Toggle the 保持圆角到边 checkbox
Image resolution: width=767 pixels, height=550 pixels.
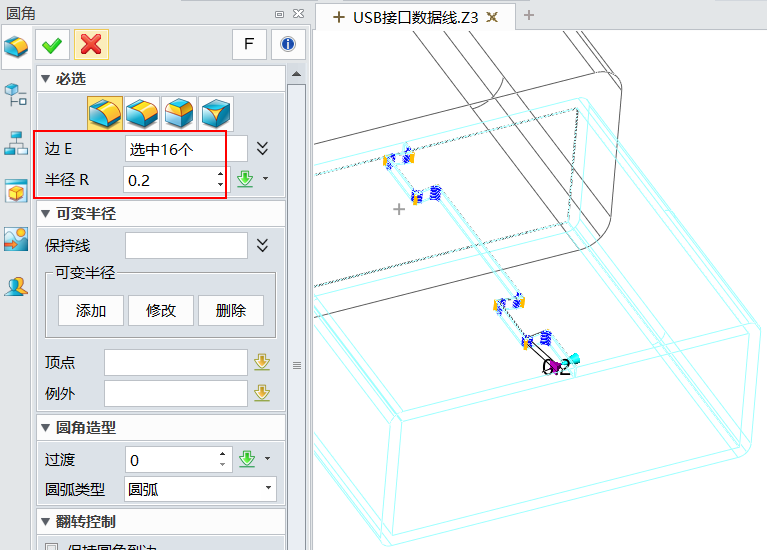[x=52, y=546]
